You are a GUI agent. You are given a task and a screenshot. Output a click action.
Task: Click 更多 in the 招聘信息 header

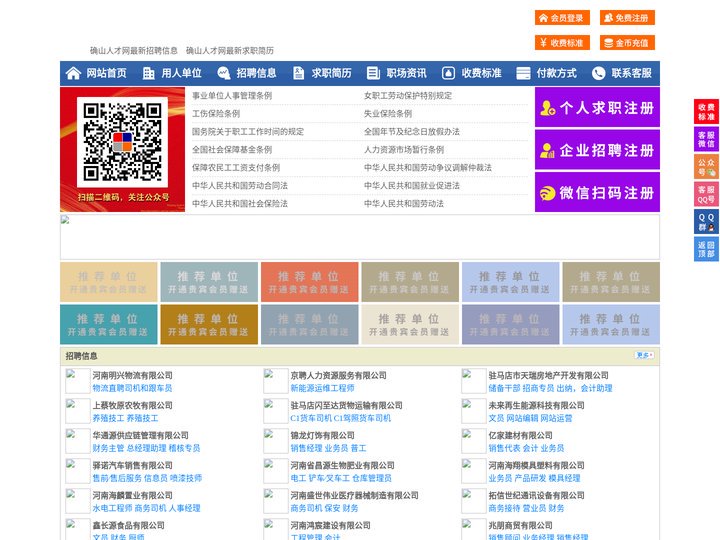[x=644, y=355]
